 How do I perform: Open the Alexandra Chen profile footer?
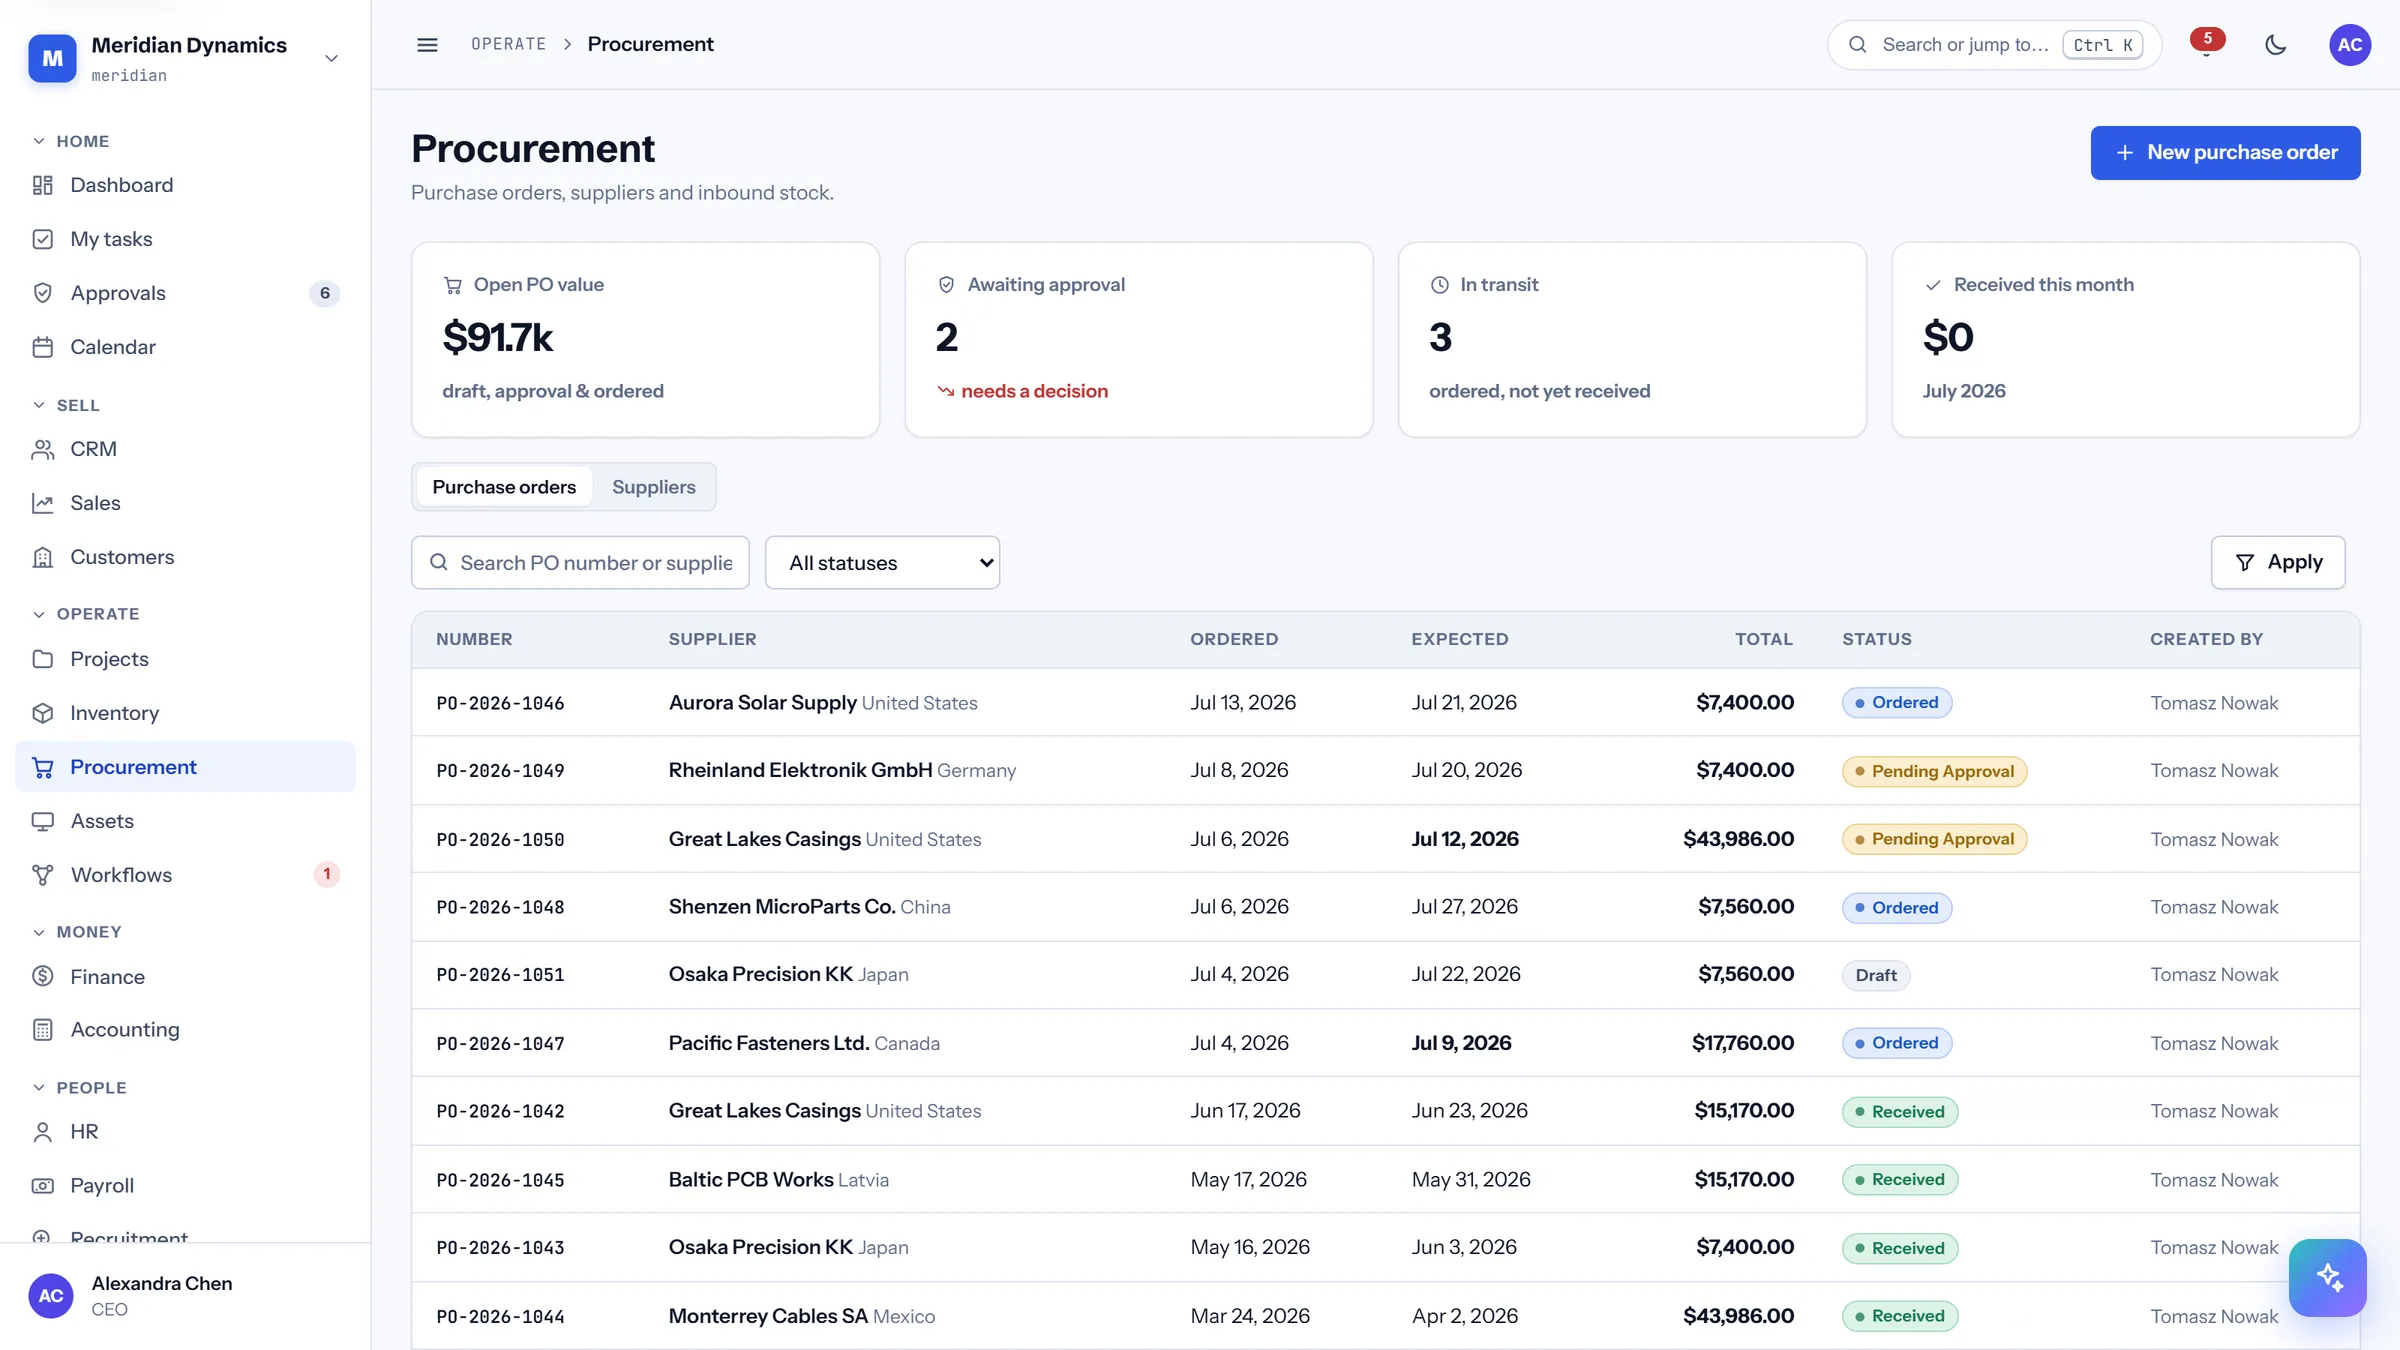point(185,1296)
